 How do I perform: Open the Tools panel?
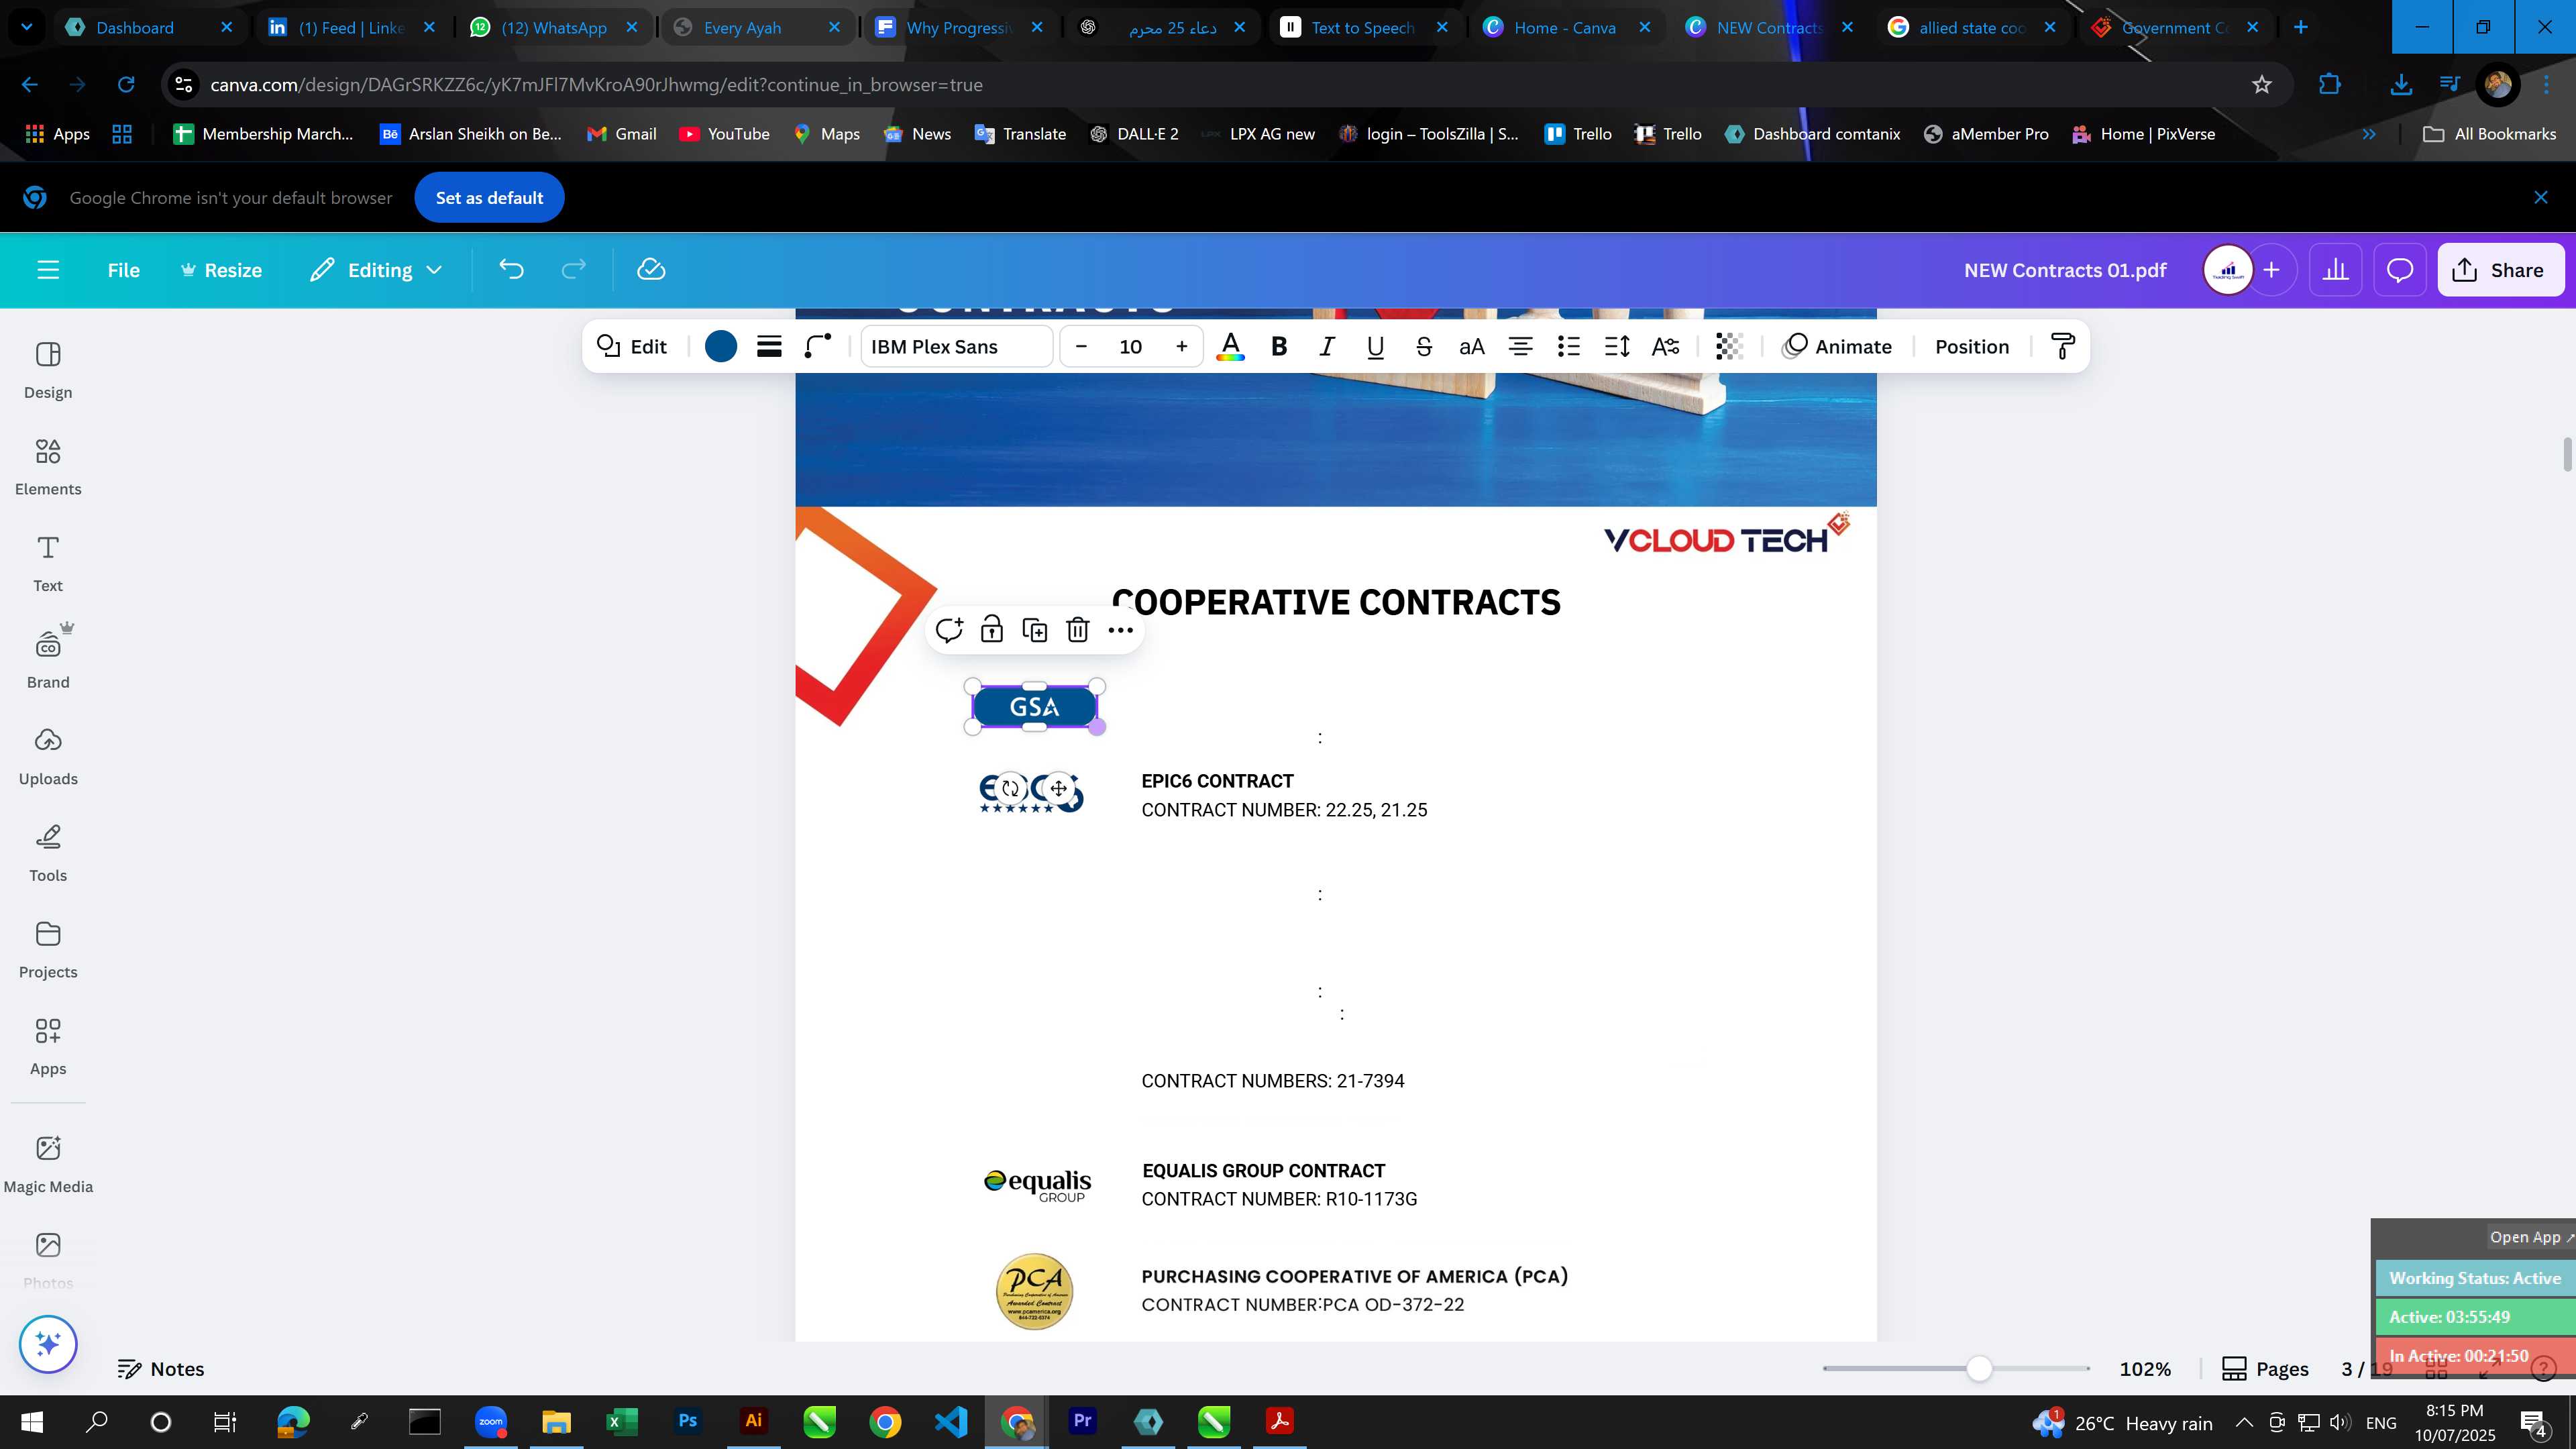tap(48, 854)
